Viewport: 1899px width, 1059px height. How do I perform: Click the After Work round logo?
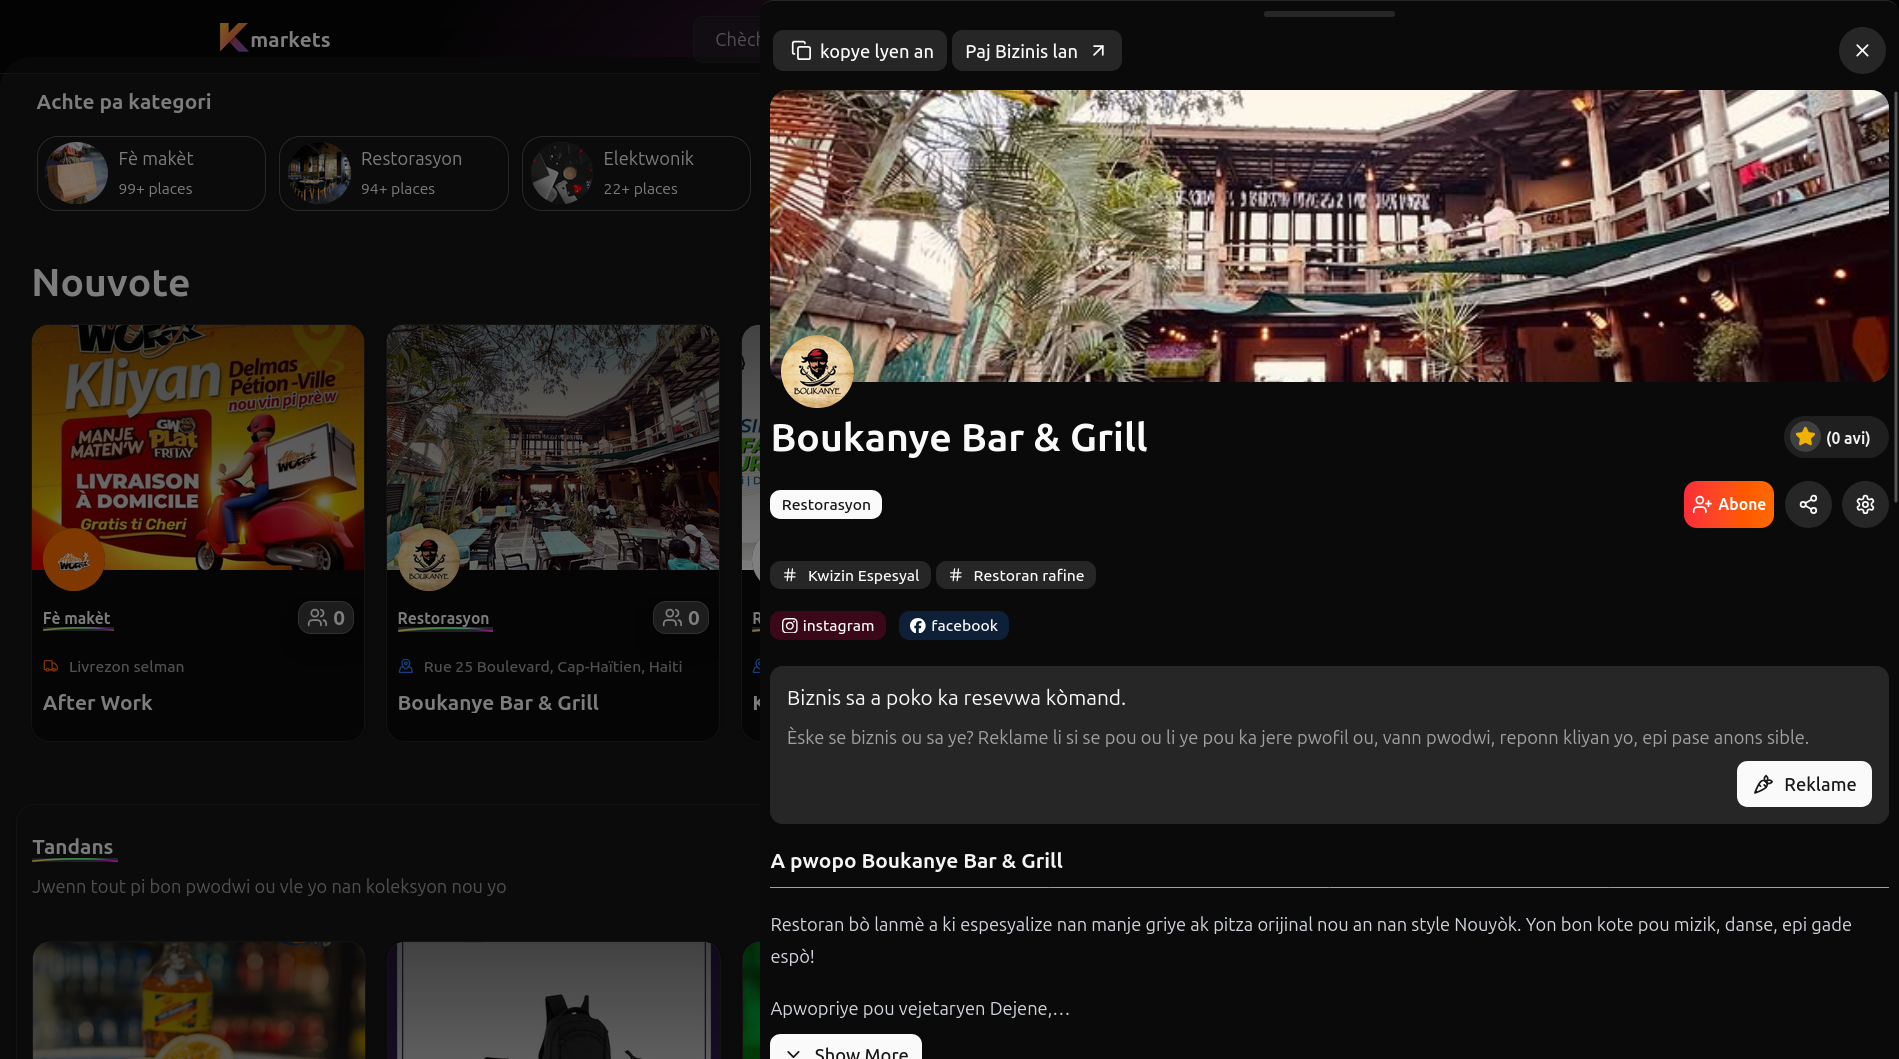pos(74,560)
